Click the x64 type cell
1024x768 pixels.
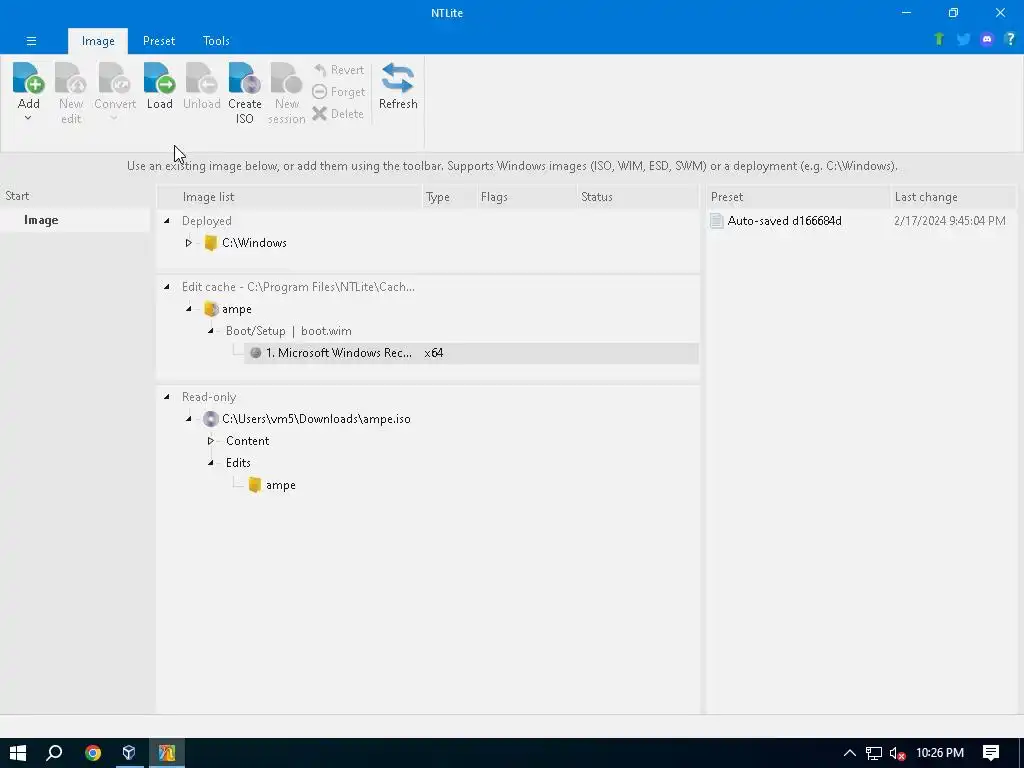pos(434,353)
